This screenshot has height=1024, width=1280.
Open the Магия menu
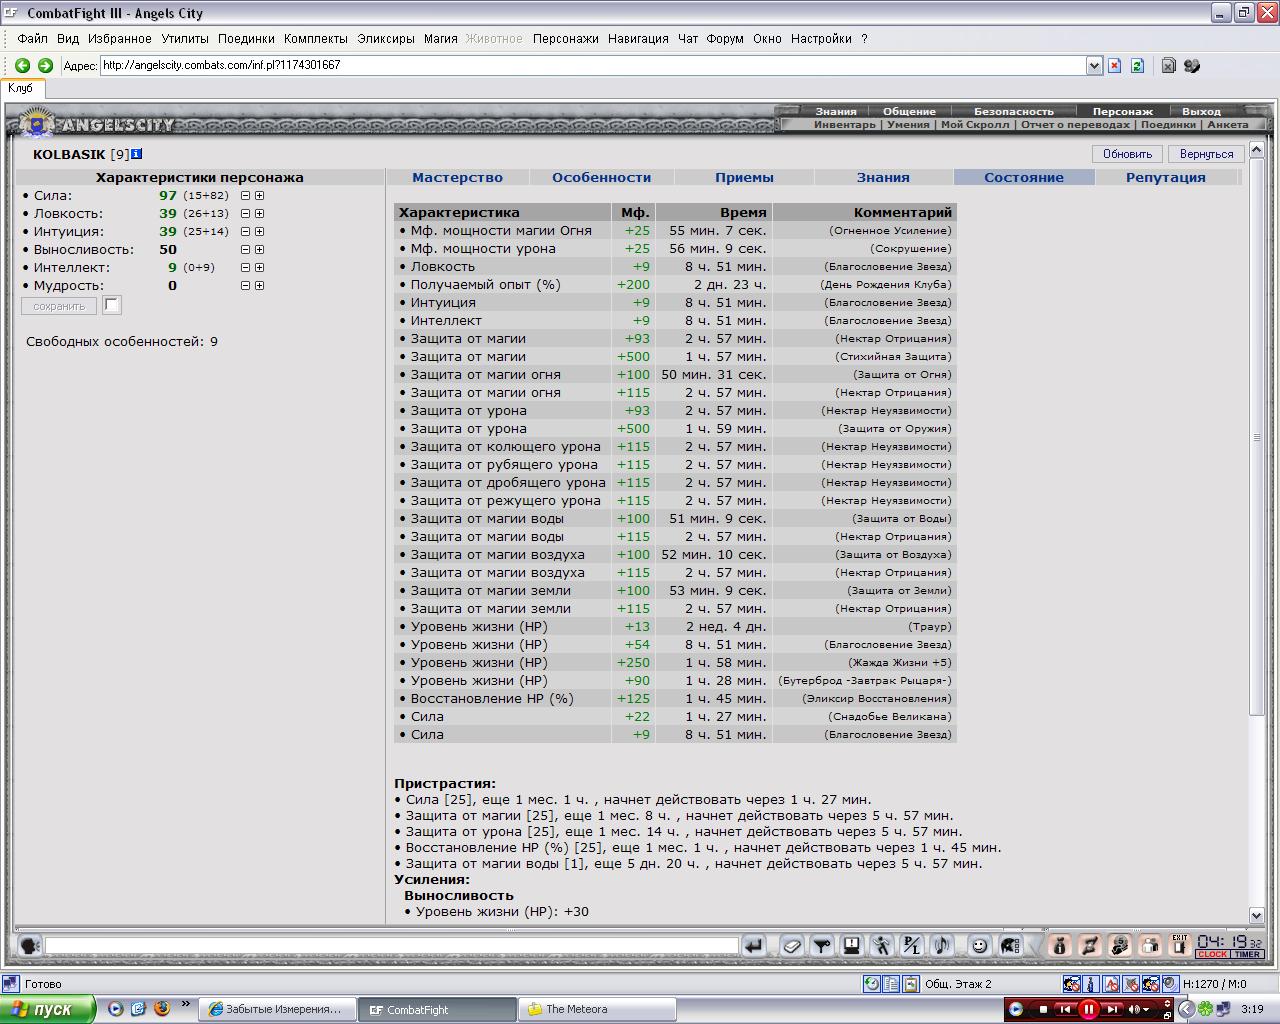coord(440,39)
